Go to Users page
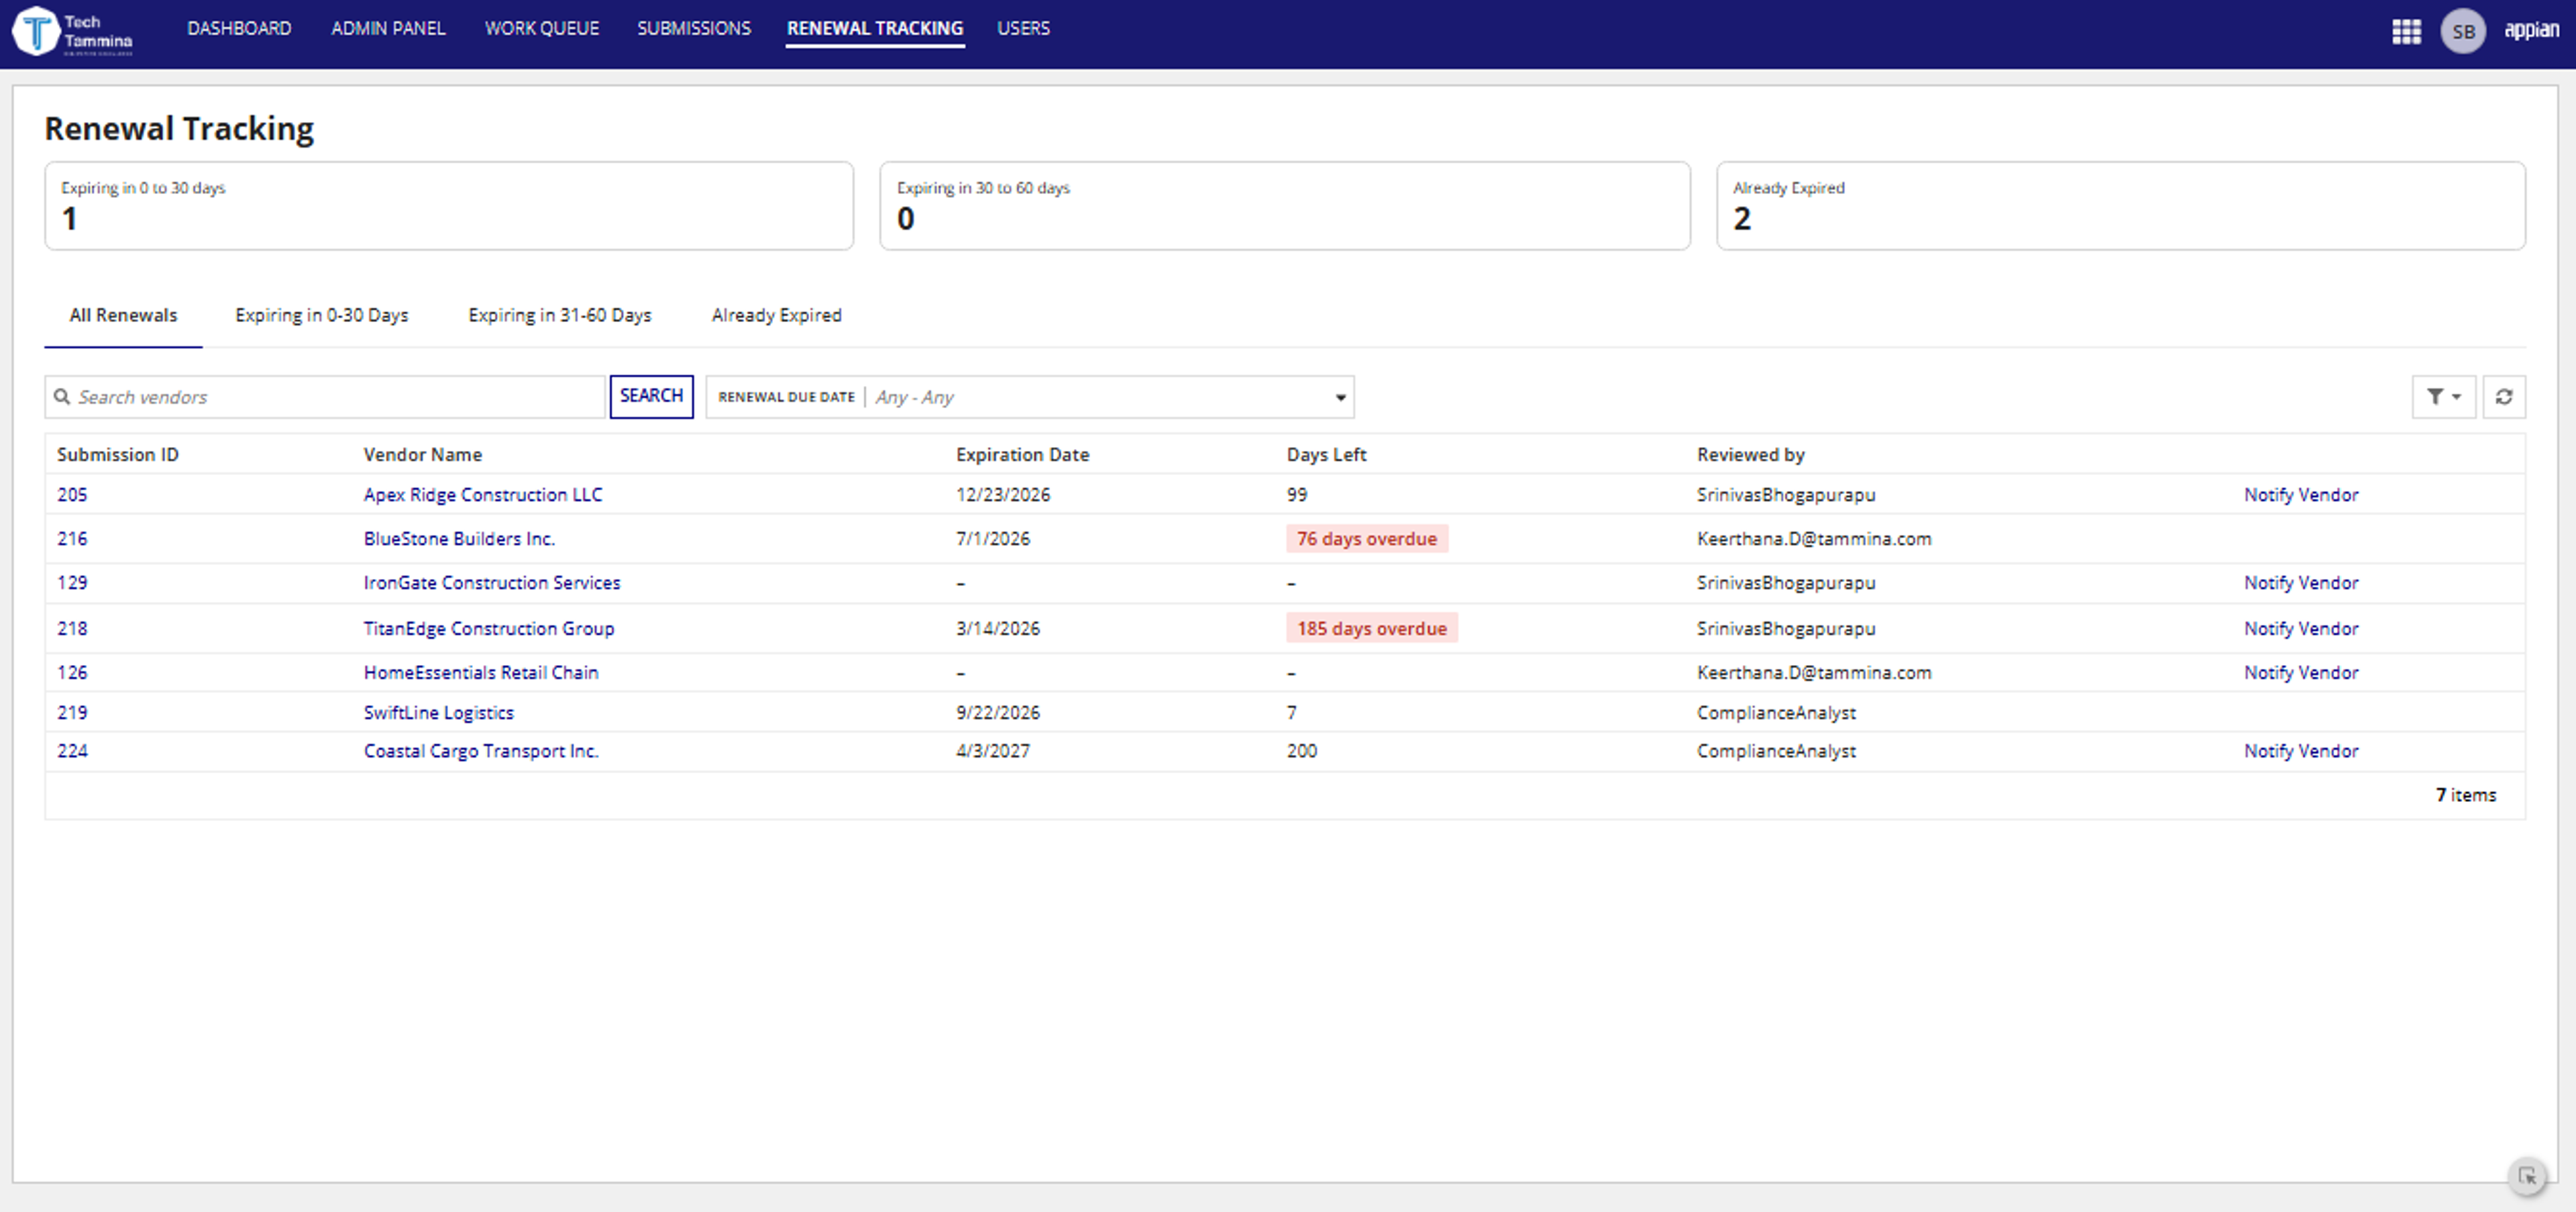Image resolution: width=2576 pixels, height=1212 pixels. point(1023,28)
